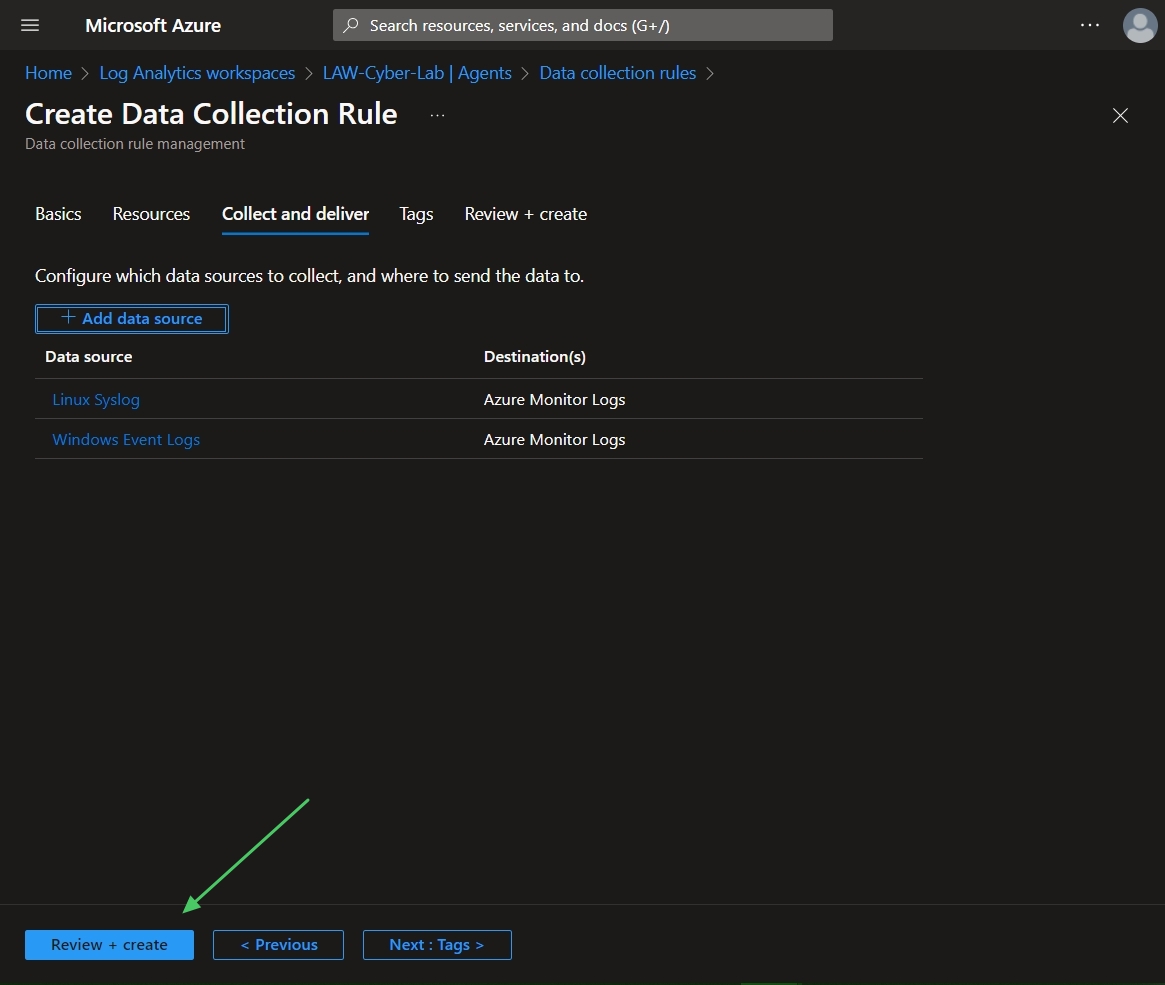Click the Destination(s) column header
Viewport: 1165px width, 985px height.
coord(535,357)
